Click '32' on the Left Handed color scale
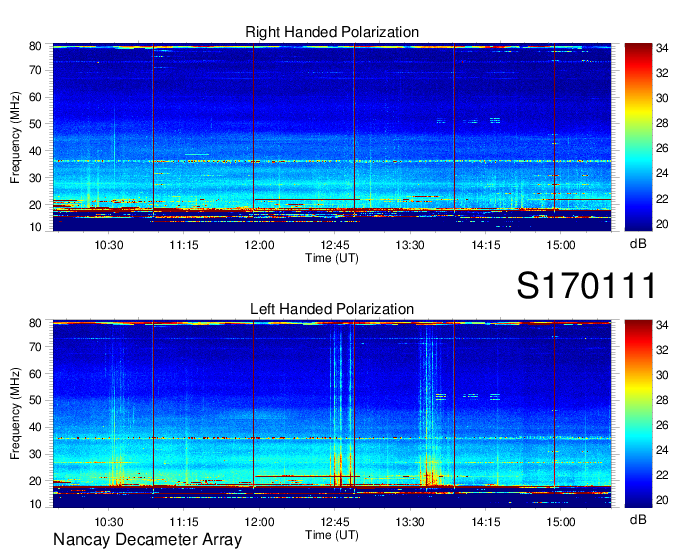680x552 pixels. pyautogui.click(x=662, y=350)
